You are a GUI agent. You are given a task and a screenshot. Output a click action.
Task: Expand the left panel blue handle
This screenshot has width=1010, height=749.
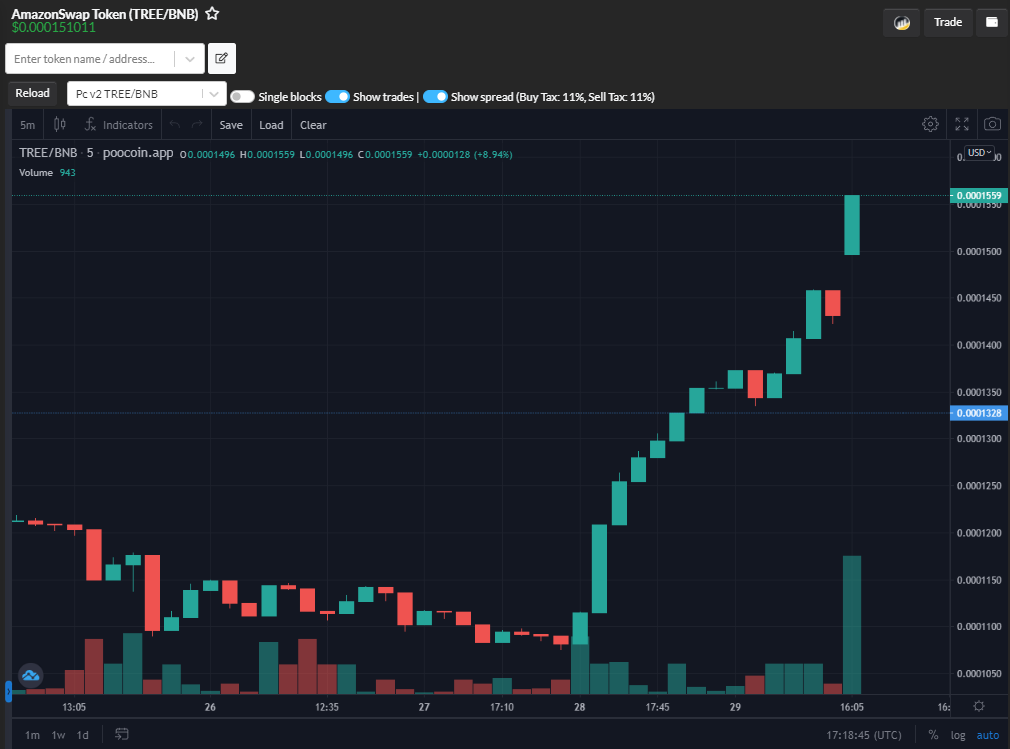click(8, 691)
